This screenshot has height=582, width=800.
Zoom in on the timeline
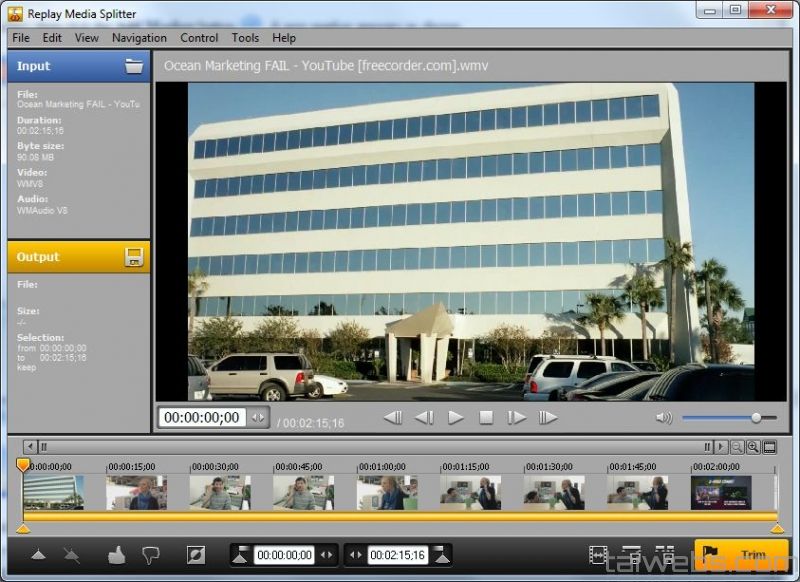coord(753,447)
